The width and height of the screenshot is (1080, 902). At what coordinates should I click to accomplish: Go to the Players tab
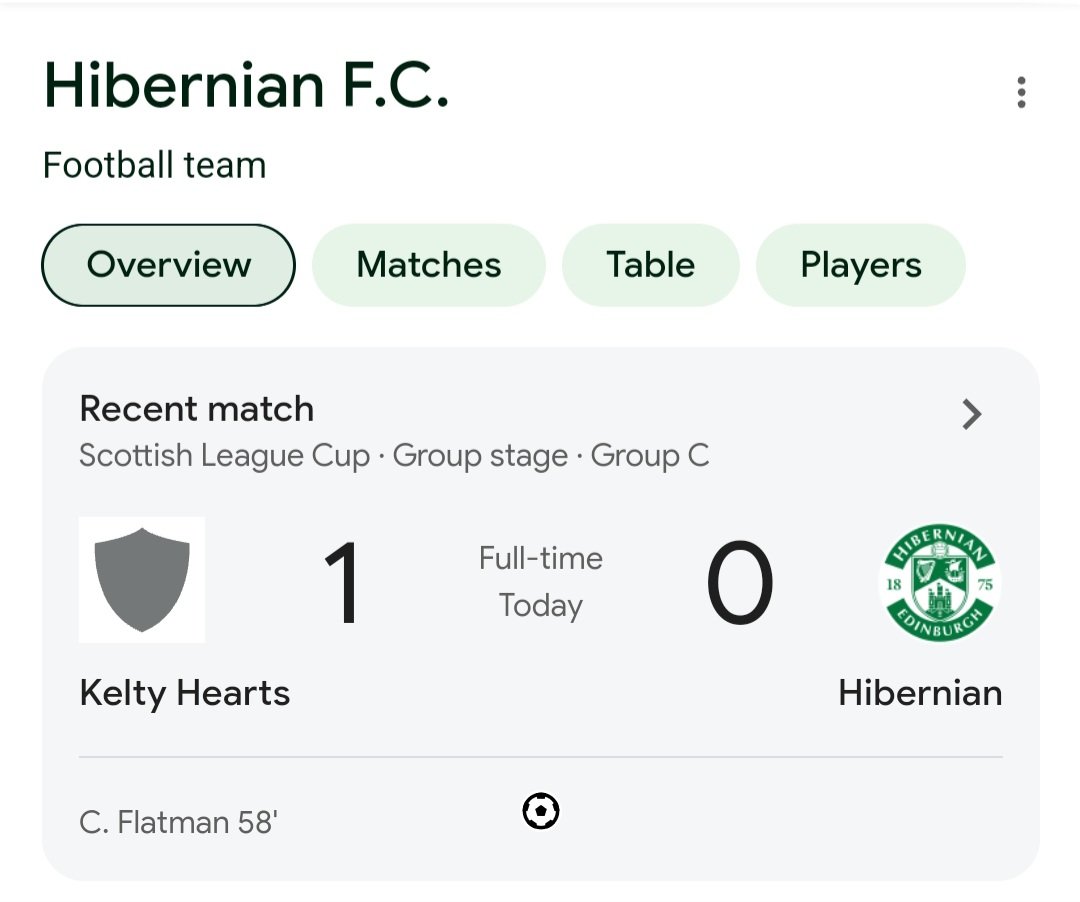(x=860, y=265)
